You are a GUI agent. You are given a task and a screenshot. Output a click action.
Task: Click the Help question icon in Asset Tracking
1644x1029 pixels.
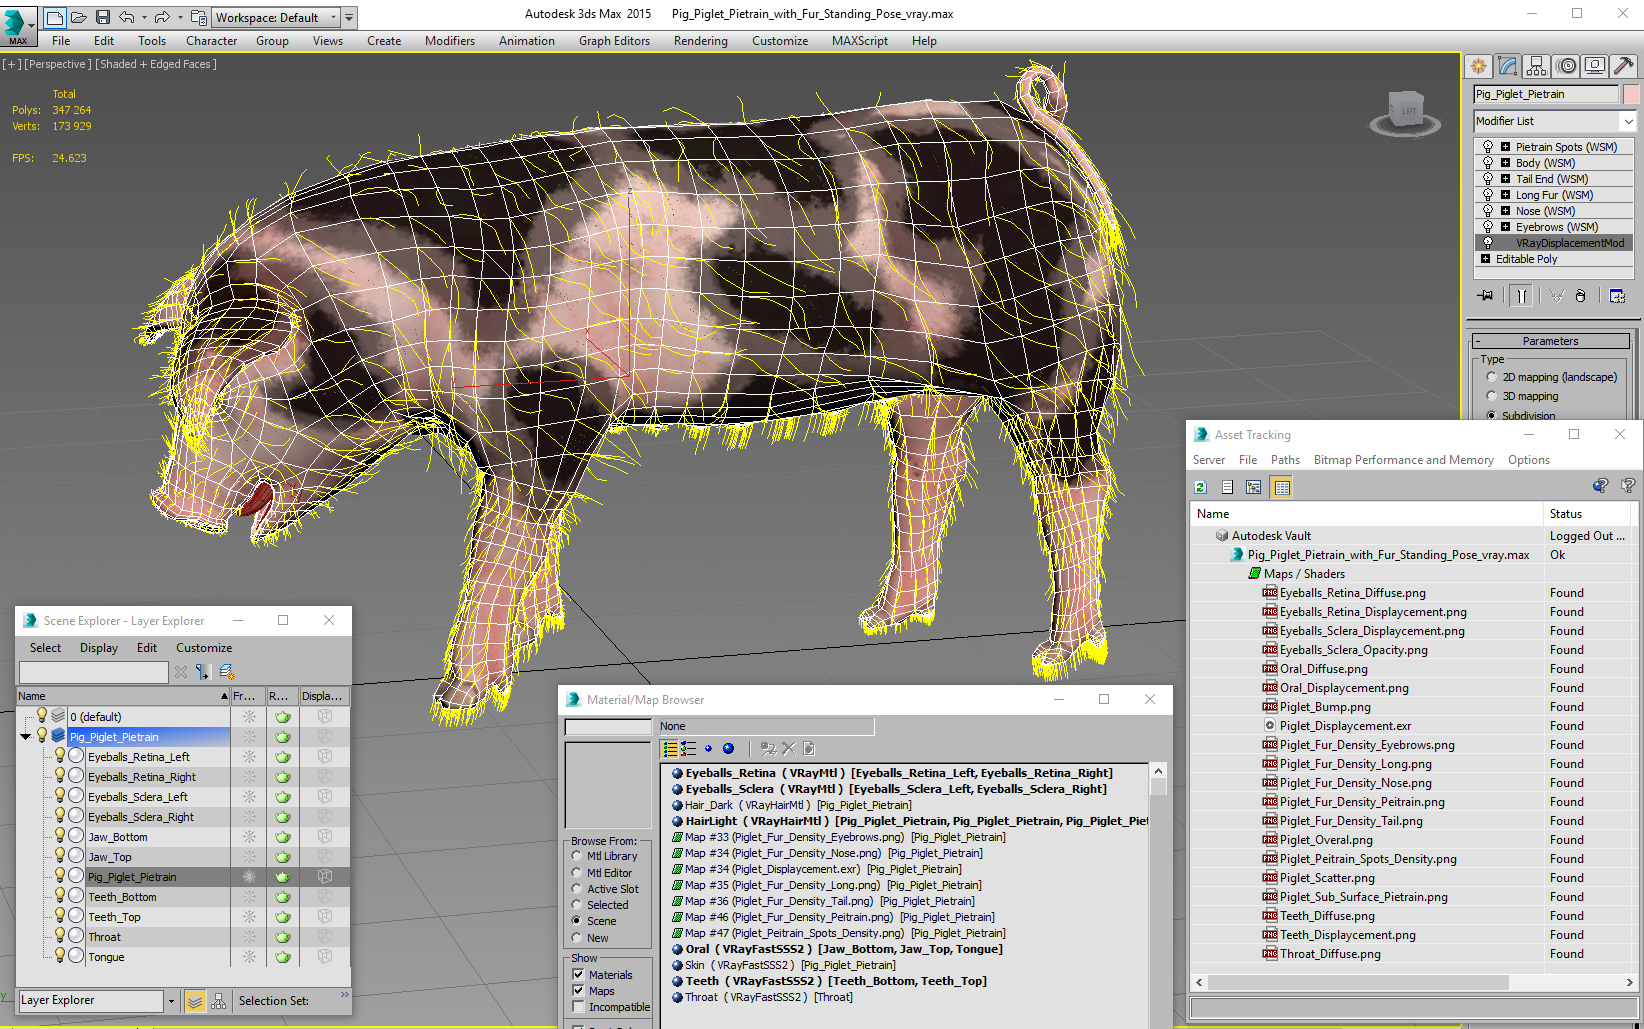(1628, 486)
